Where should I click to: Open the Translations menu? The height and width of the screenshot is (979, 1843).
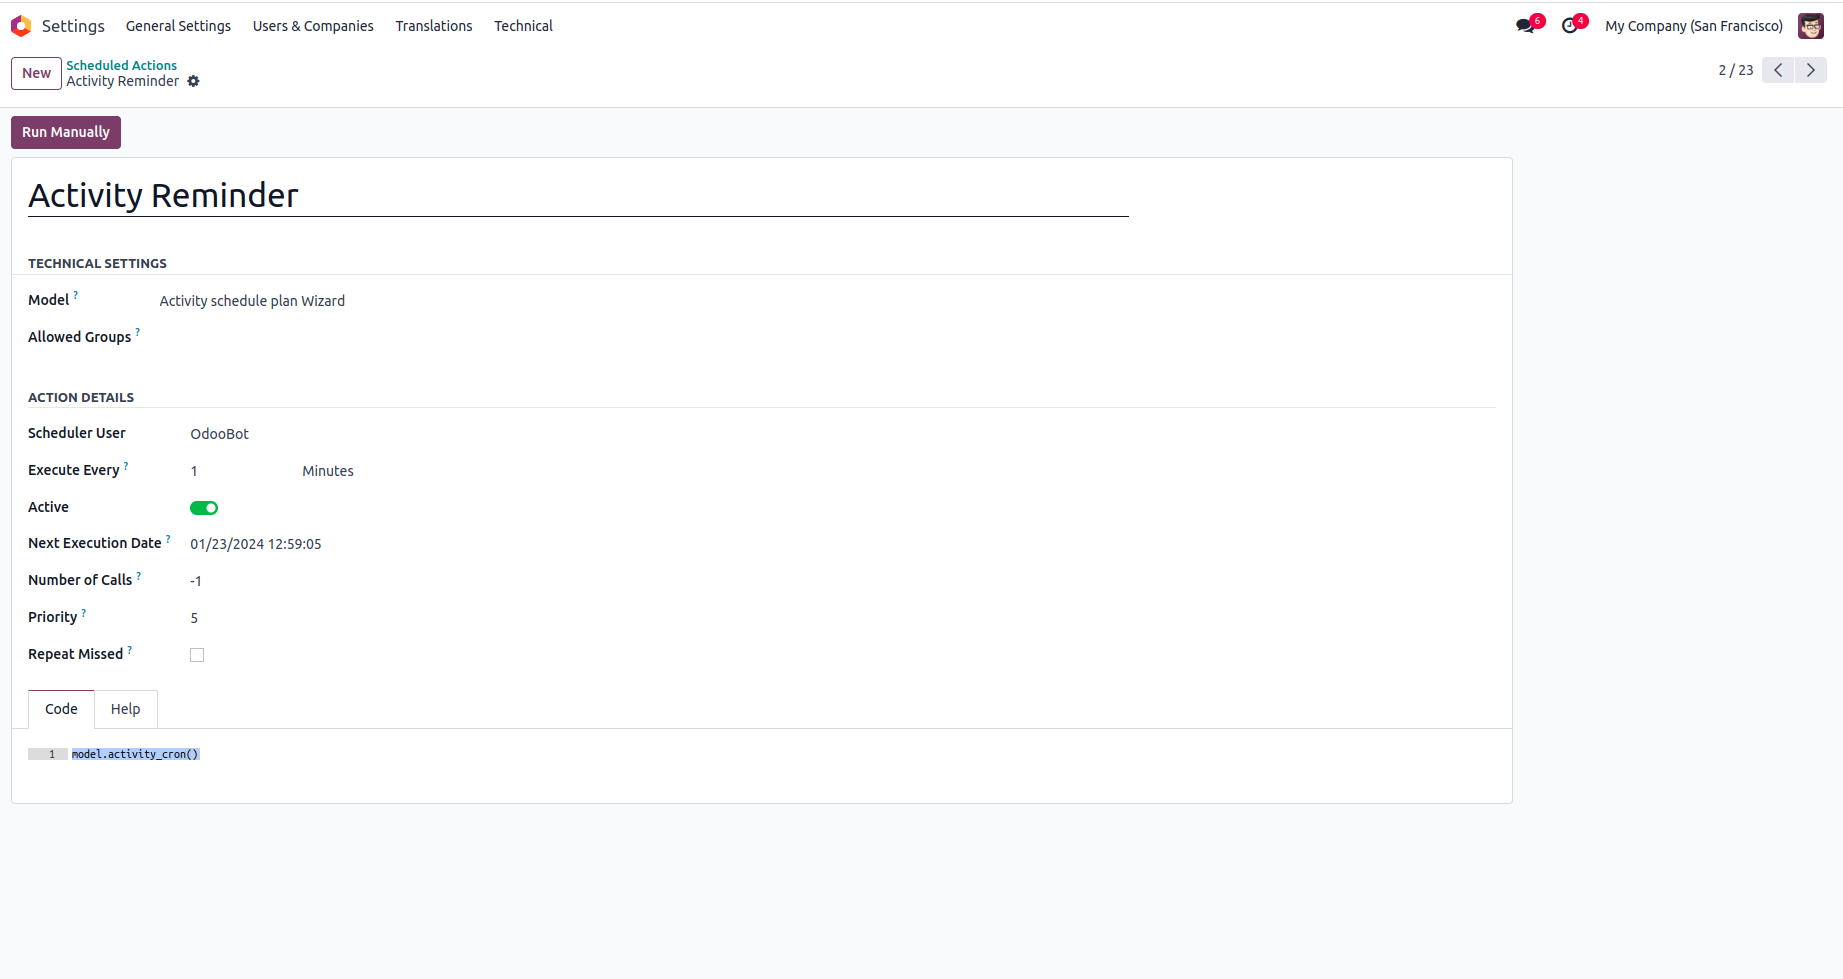point(434,26)
